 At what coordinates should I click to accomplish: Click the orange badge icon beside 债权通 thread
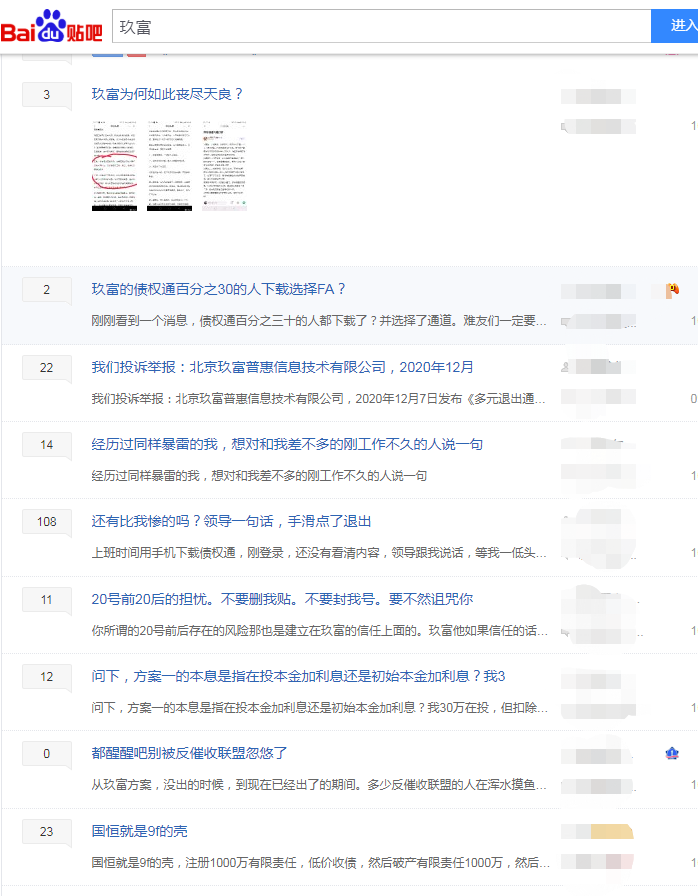pyautogui.click(x=672, y=290)
